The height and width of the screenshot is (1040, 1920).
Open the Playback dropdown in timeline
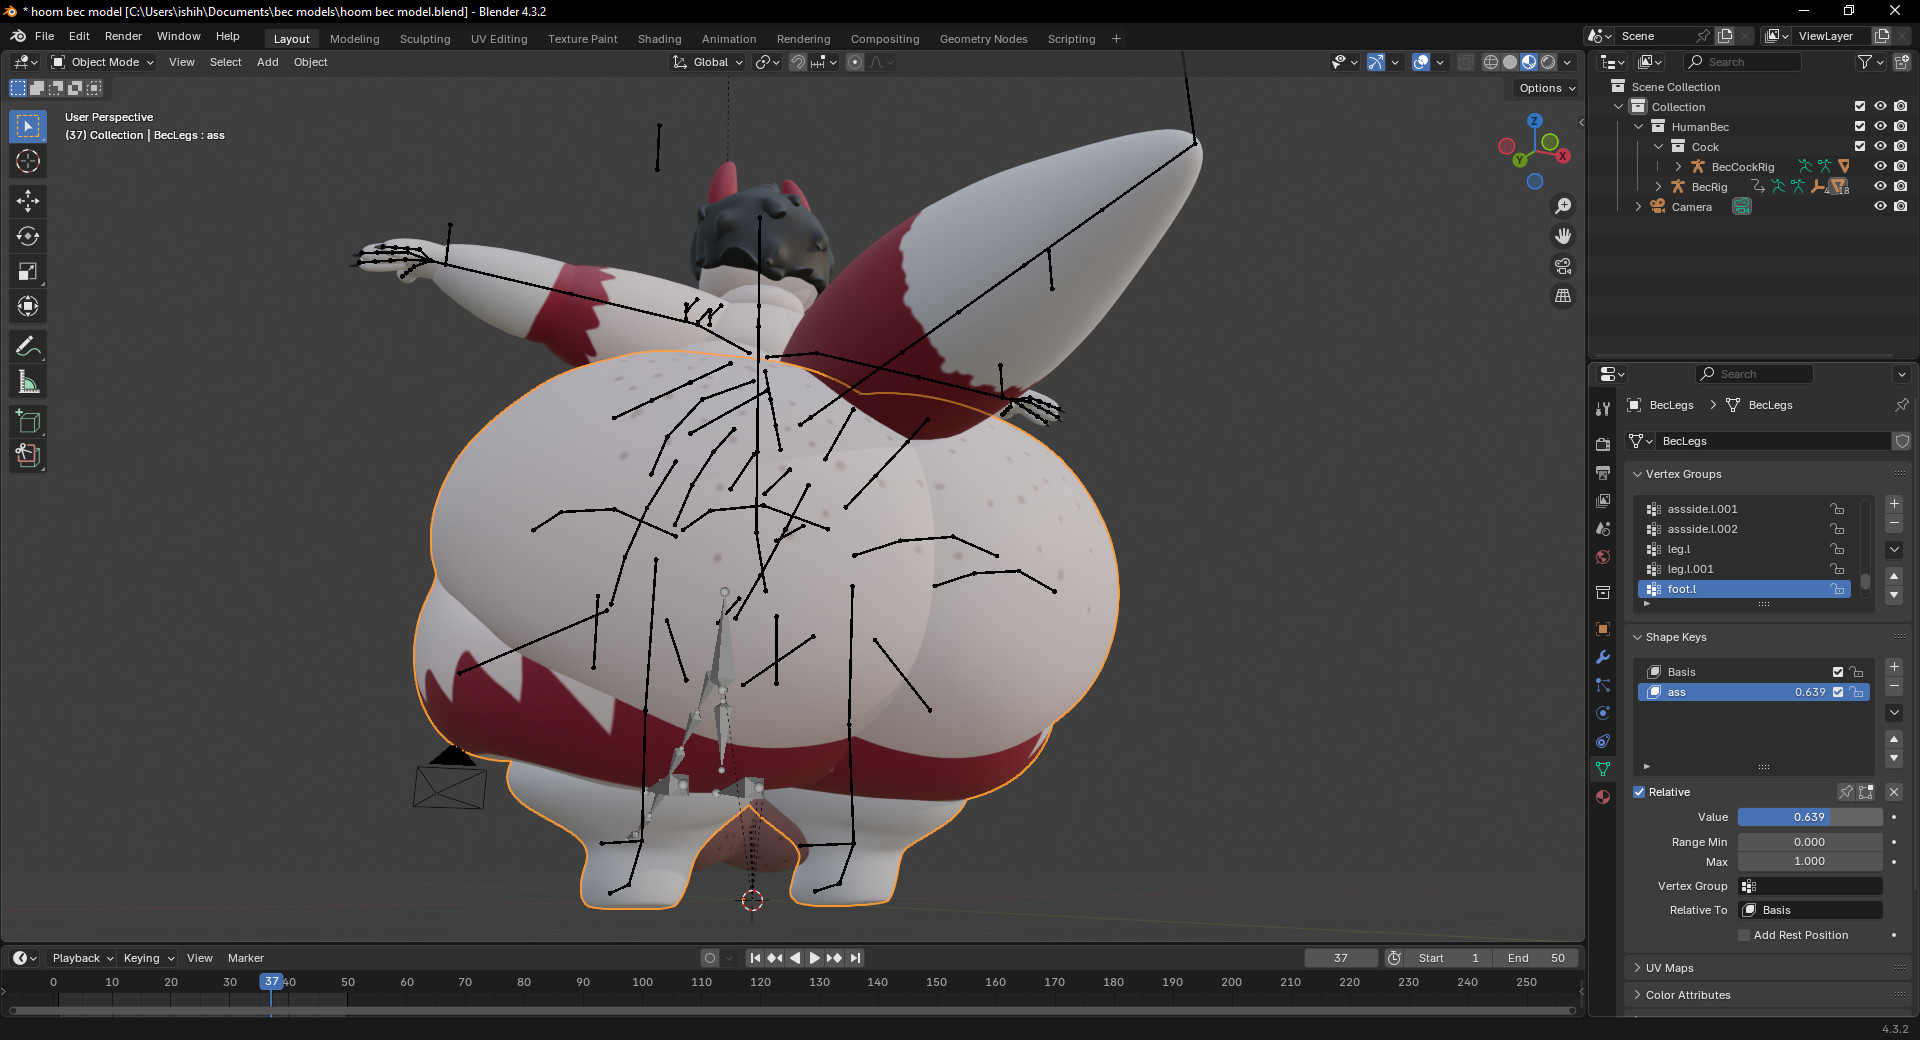click(x=82, y=958)
